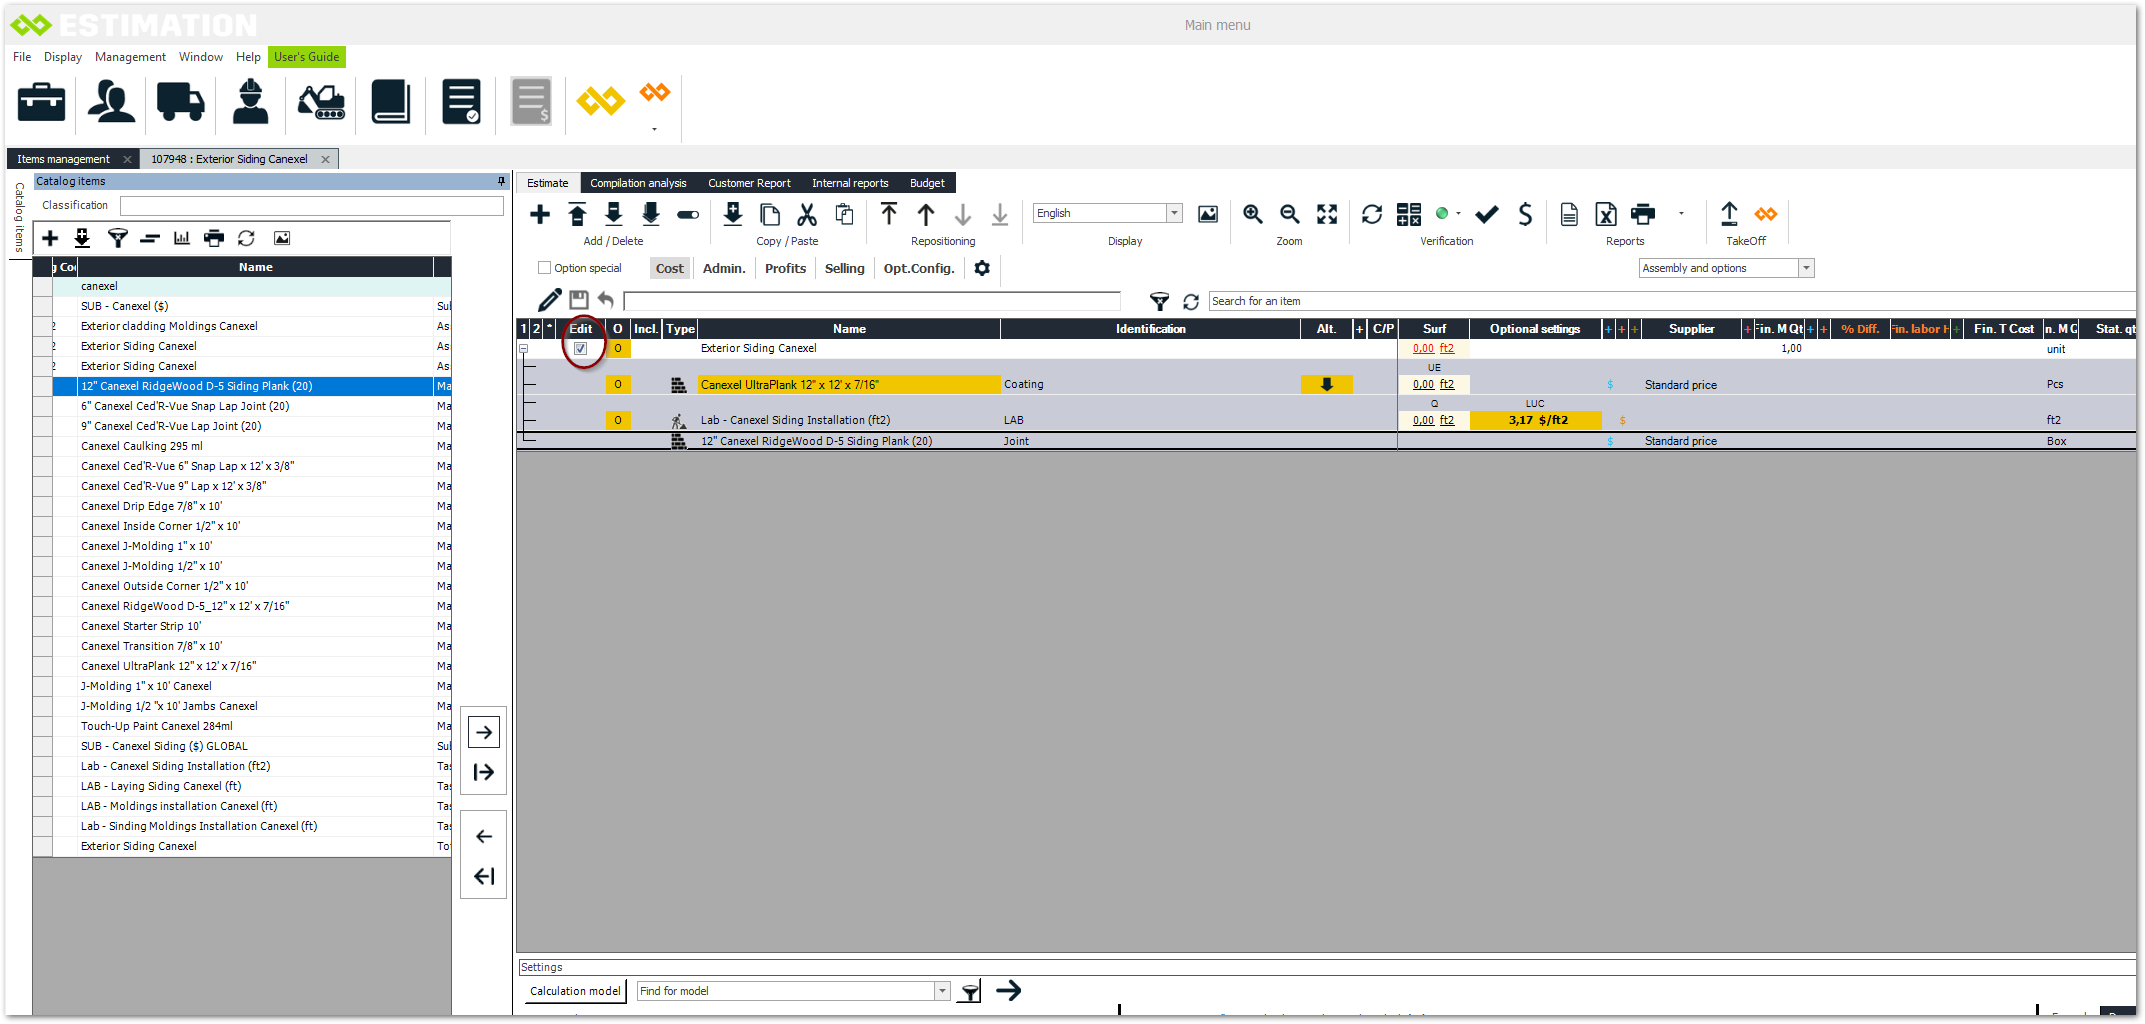Uncheck the Edit checkbox for Exterior Siding Canexel
Image resolution: width=2145 pixels, height=1024 pixels.
tap(581, 349)
